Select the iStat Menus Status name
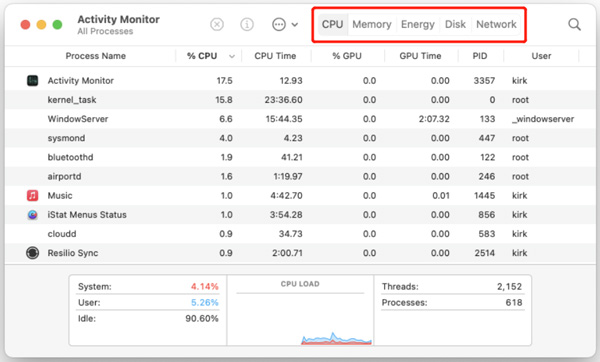The width and height of the screenshot is (600, 362). (x=87, y=215)
